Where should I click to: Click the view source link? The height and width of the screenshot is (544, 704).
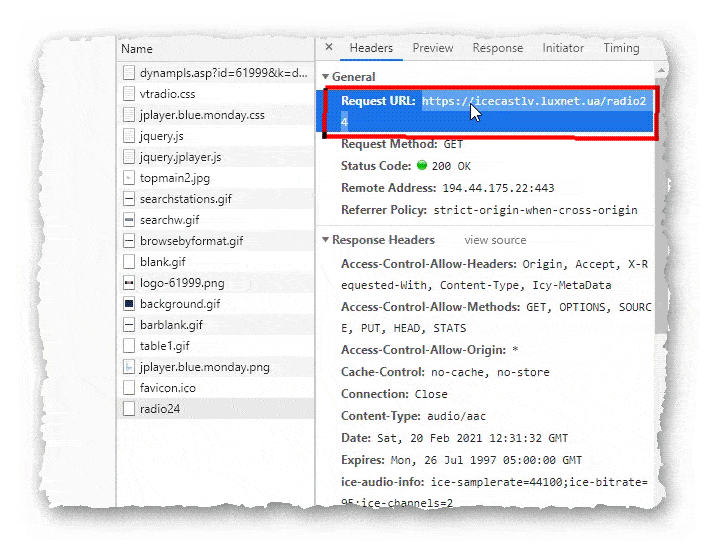click(495, 240)
